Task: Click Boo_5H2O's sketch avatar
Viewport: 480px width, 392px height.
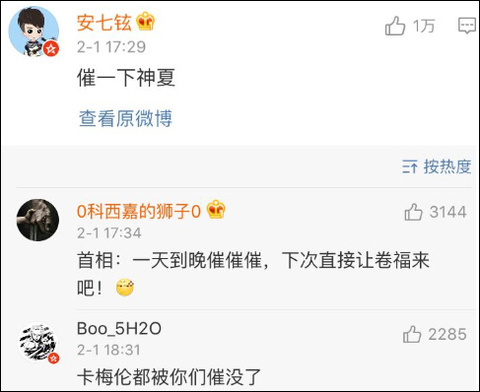Action: coord(38,343)
